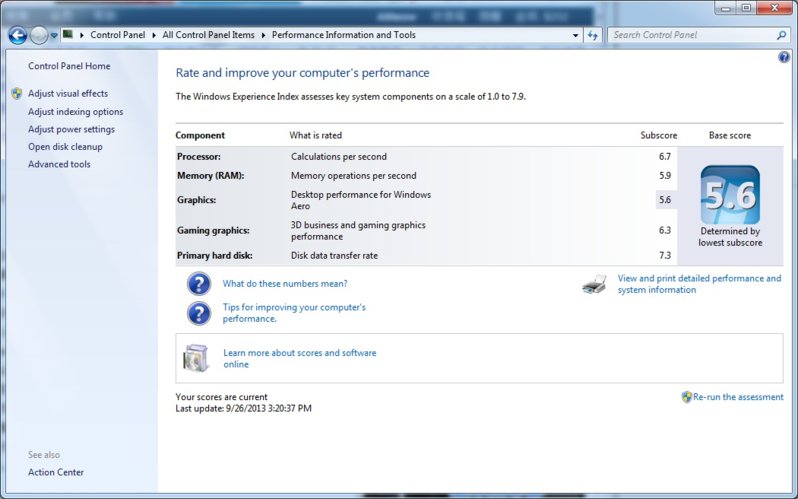Click the Subscore column header
Screen dimensions: 798x499
tap(659, 135)
